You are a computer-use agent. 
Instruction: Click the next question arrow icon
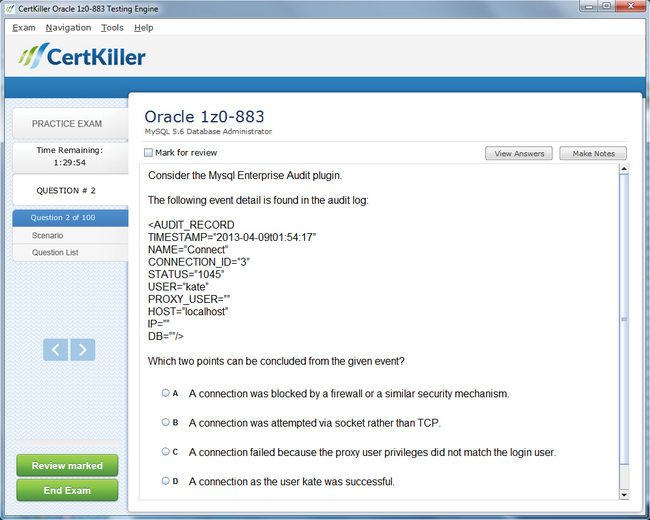click(83, 349)
